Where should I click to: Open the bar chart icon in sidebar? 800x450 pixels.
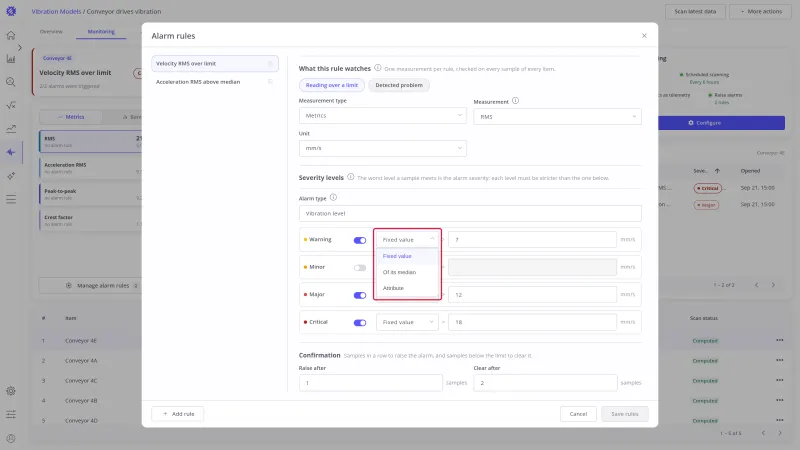click(11, 59)
